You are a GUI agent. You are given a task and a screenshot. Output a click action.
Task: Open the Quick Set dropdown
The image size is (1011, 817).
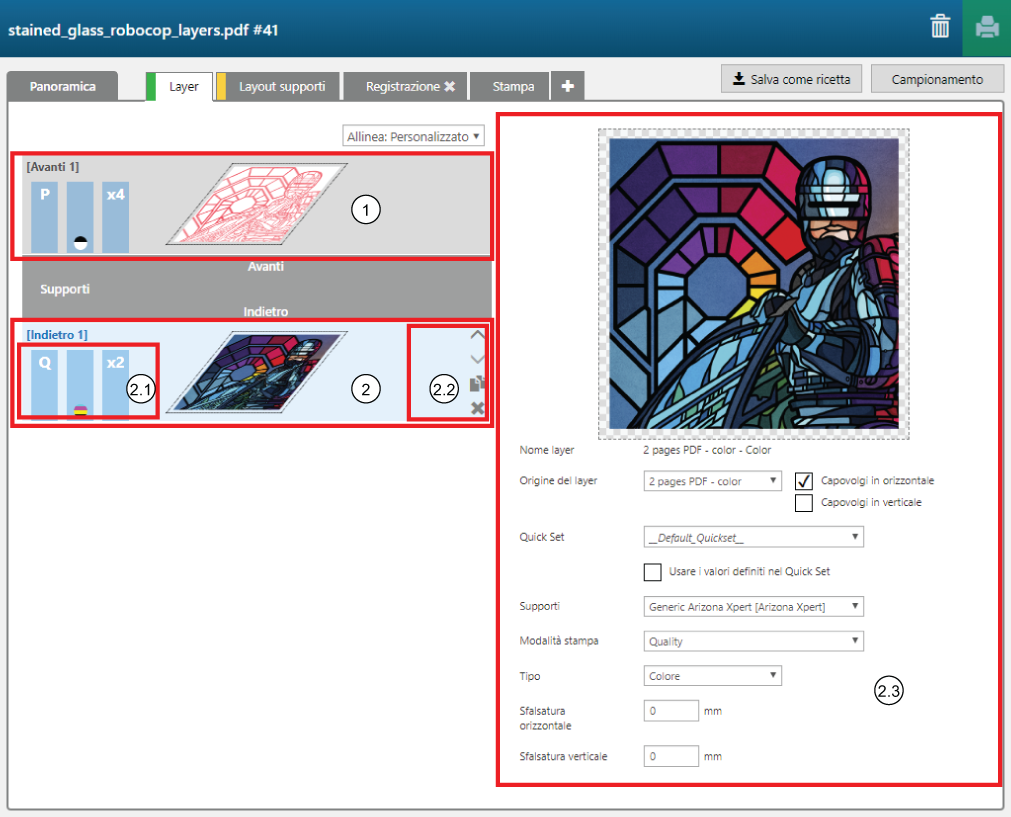click(x=753, y=537)
